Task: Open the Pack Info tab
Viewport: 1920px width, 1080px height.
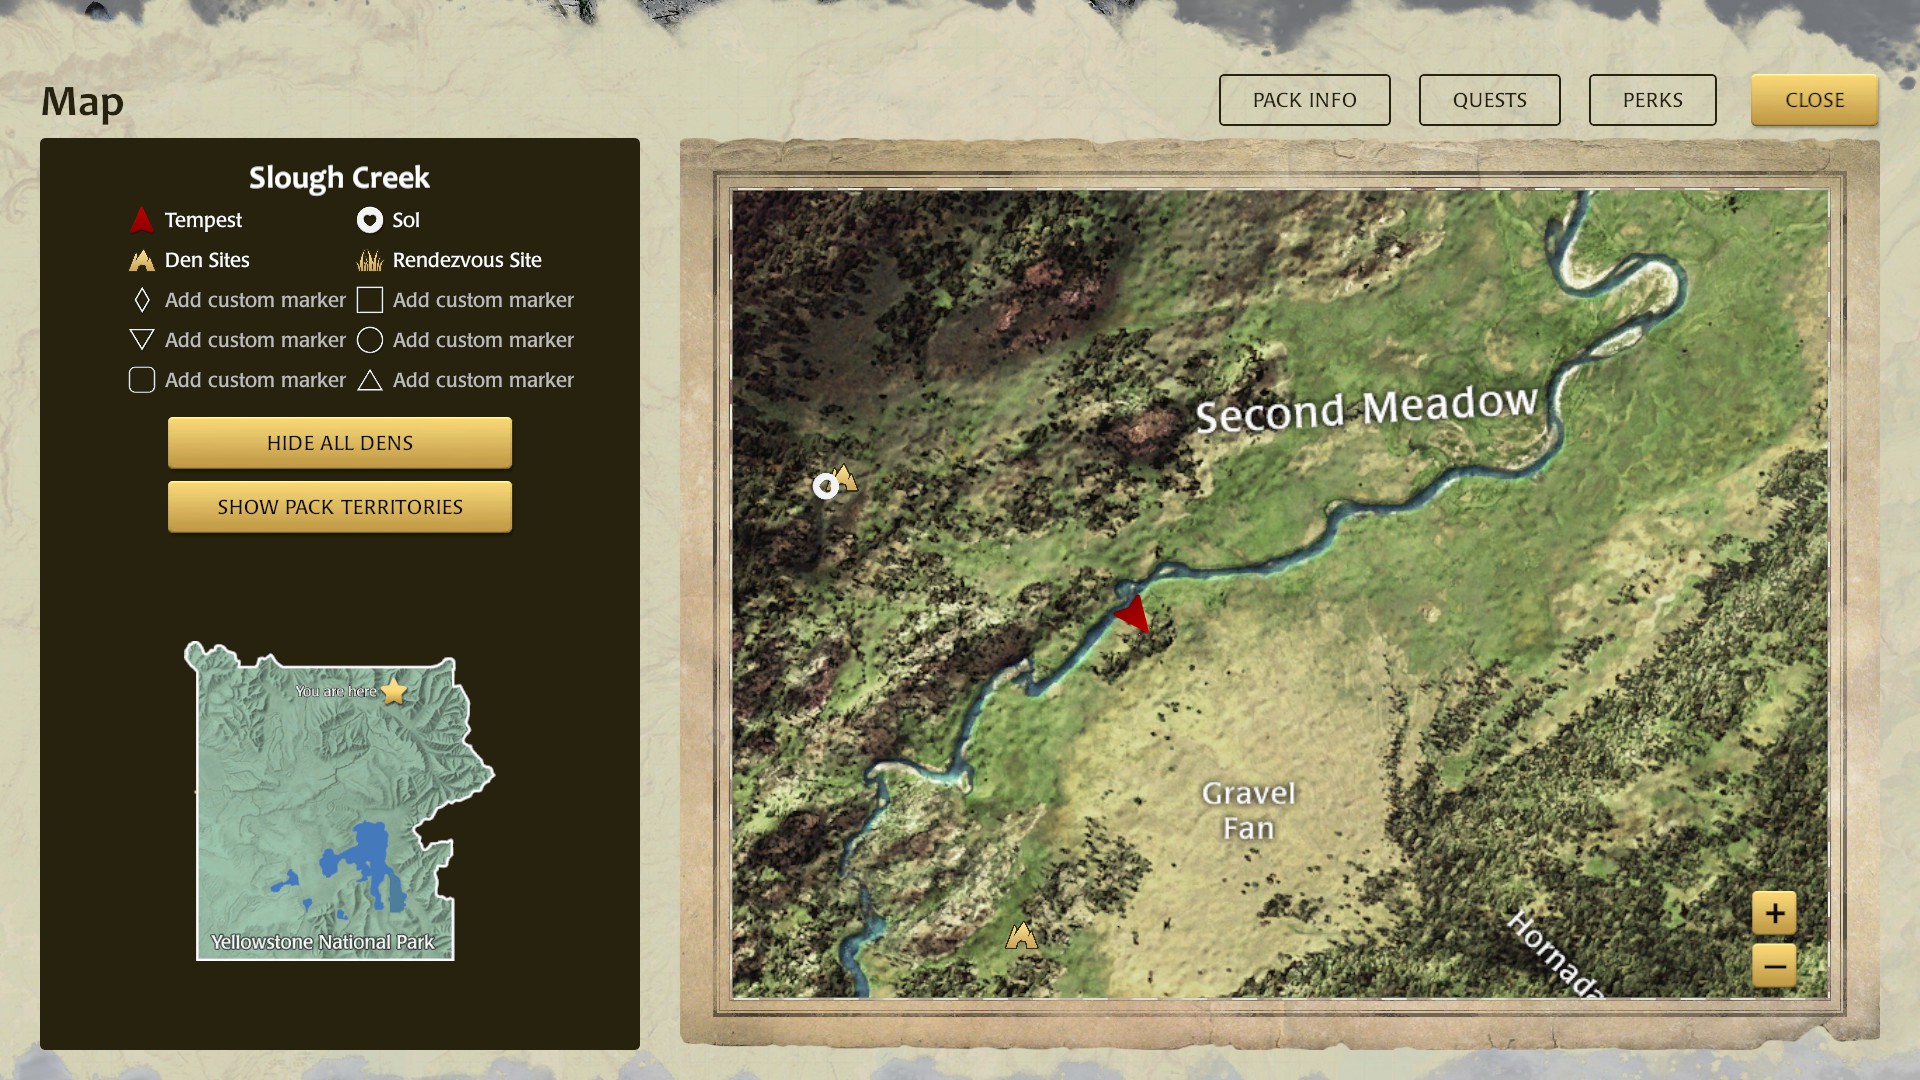Action: point(1304,100)
